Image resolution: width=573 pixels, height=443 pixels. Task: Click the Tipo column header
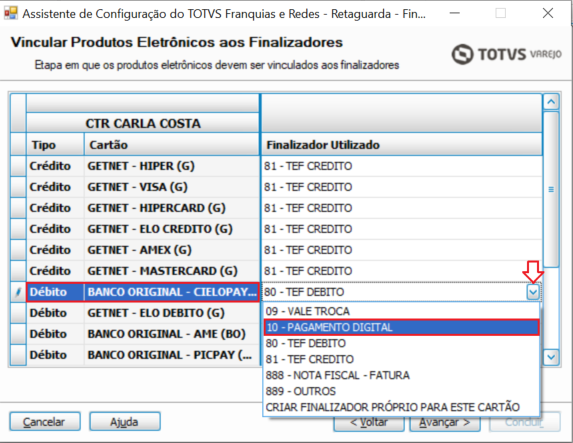tap(55, 145)
